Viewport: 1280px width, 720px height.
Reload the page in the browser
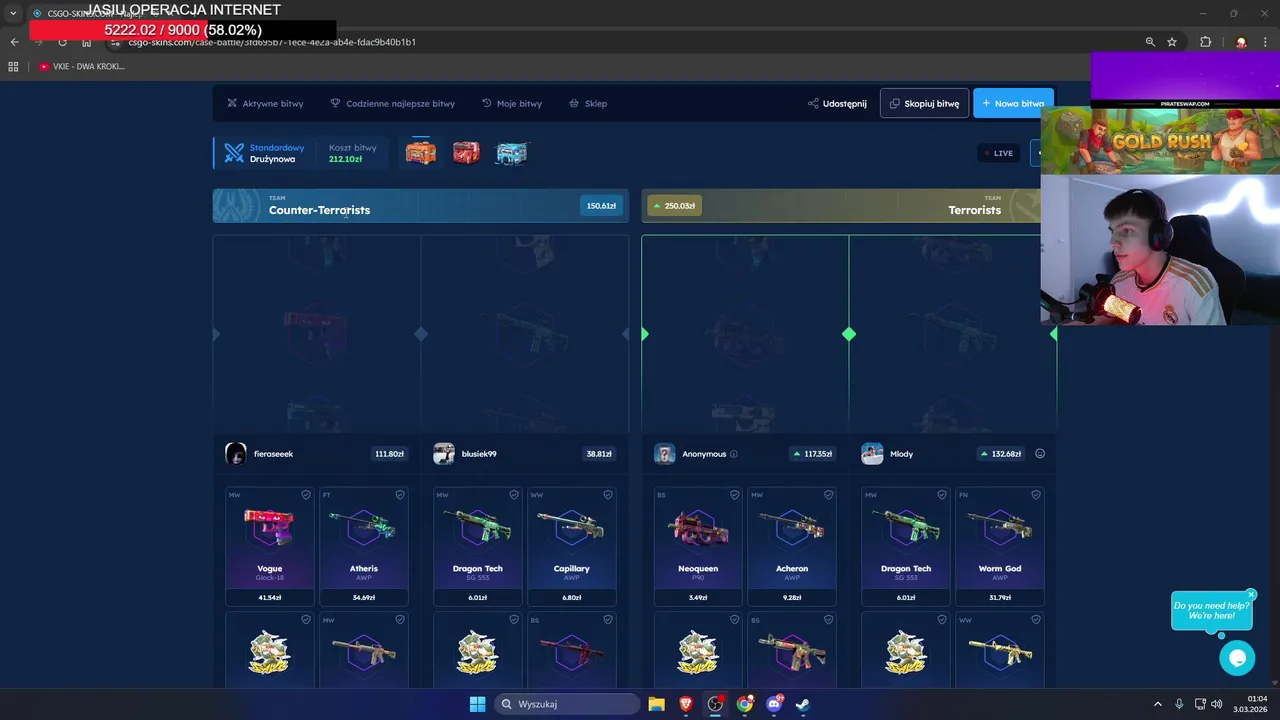62,42
